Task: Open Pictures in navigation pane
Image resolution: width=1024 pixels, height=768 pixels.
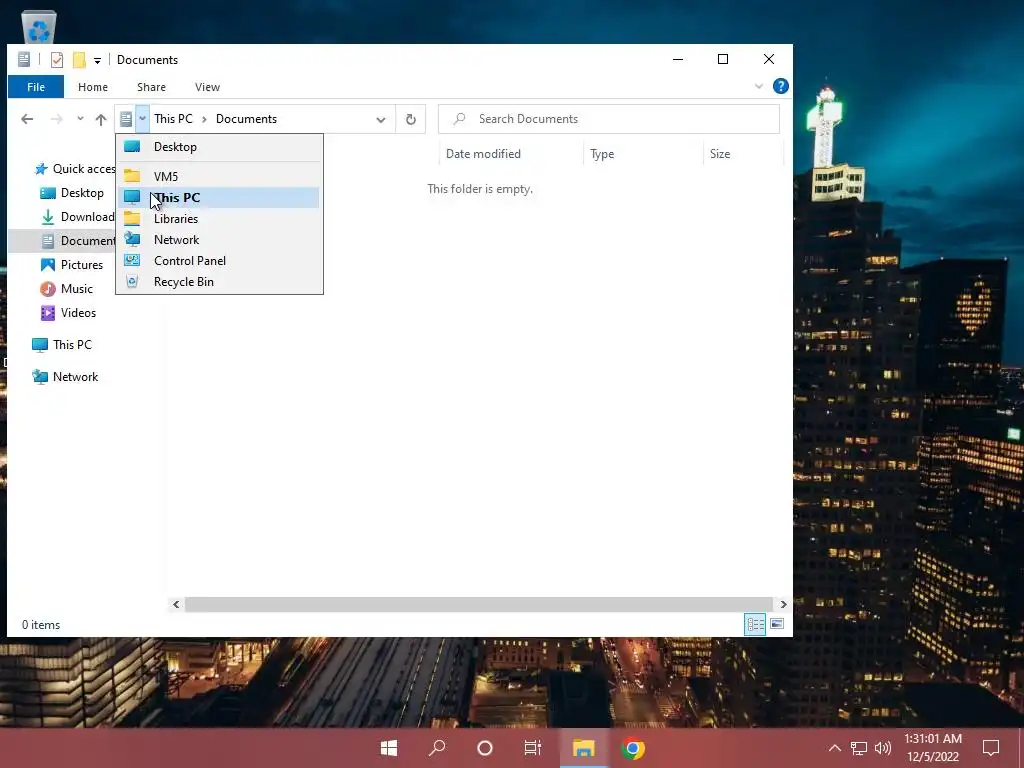Action: (x=72, y=265)
